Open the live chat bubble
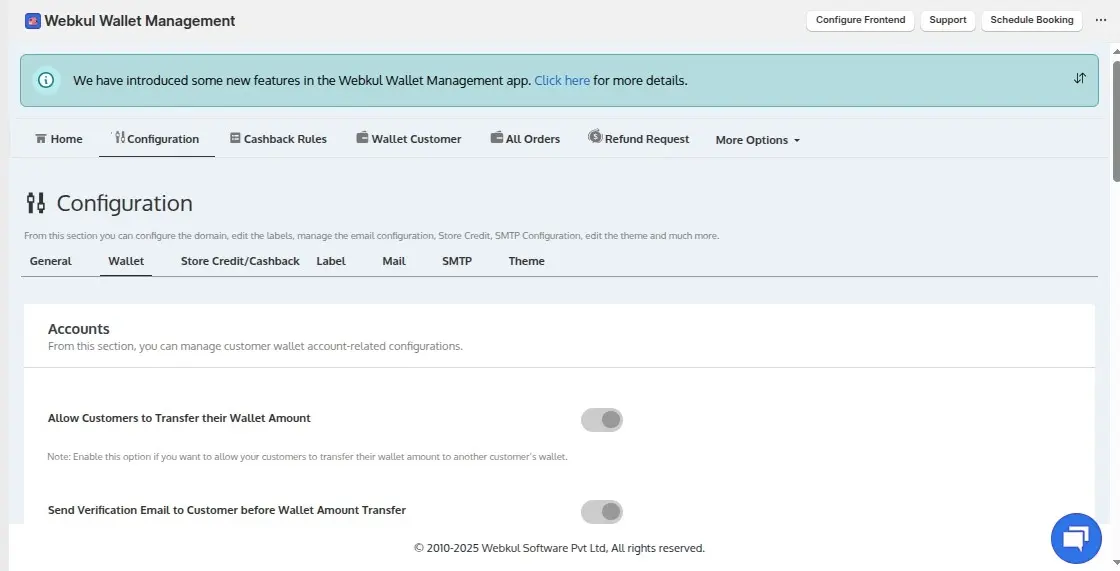 point(1076,538)
